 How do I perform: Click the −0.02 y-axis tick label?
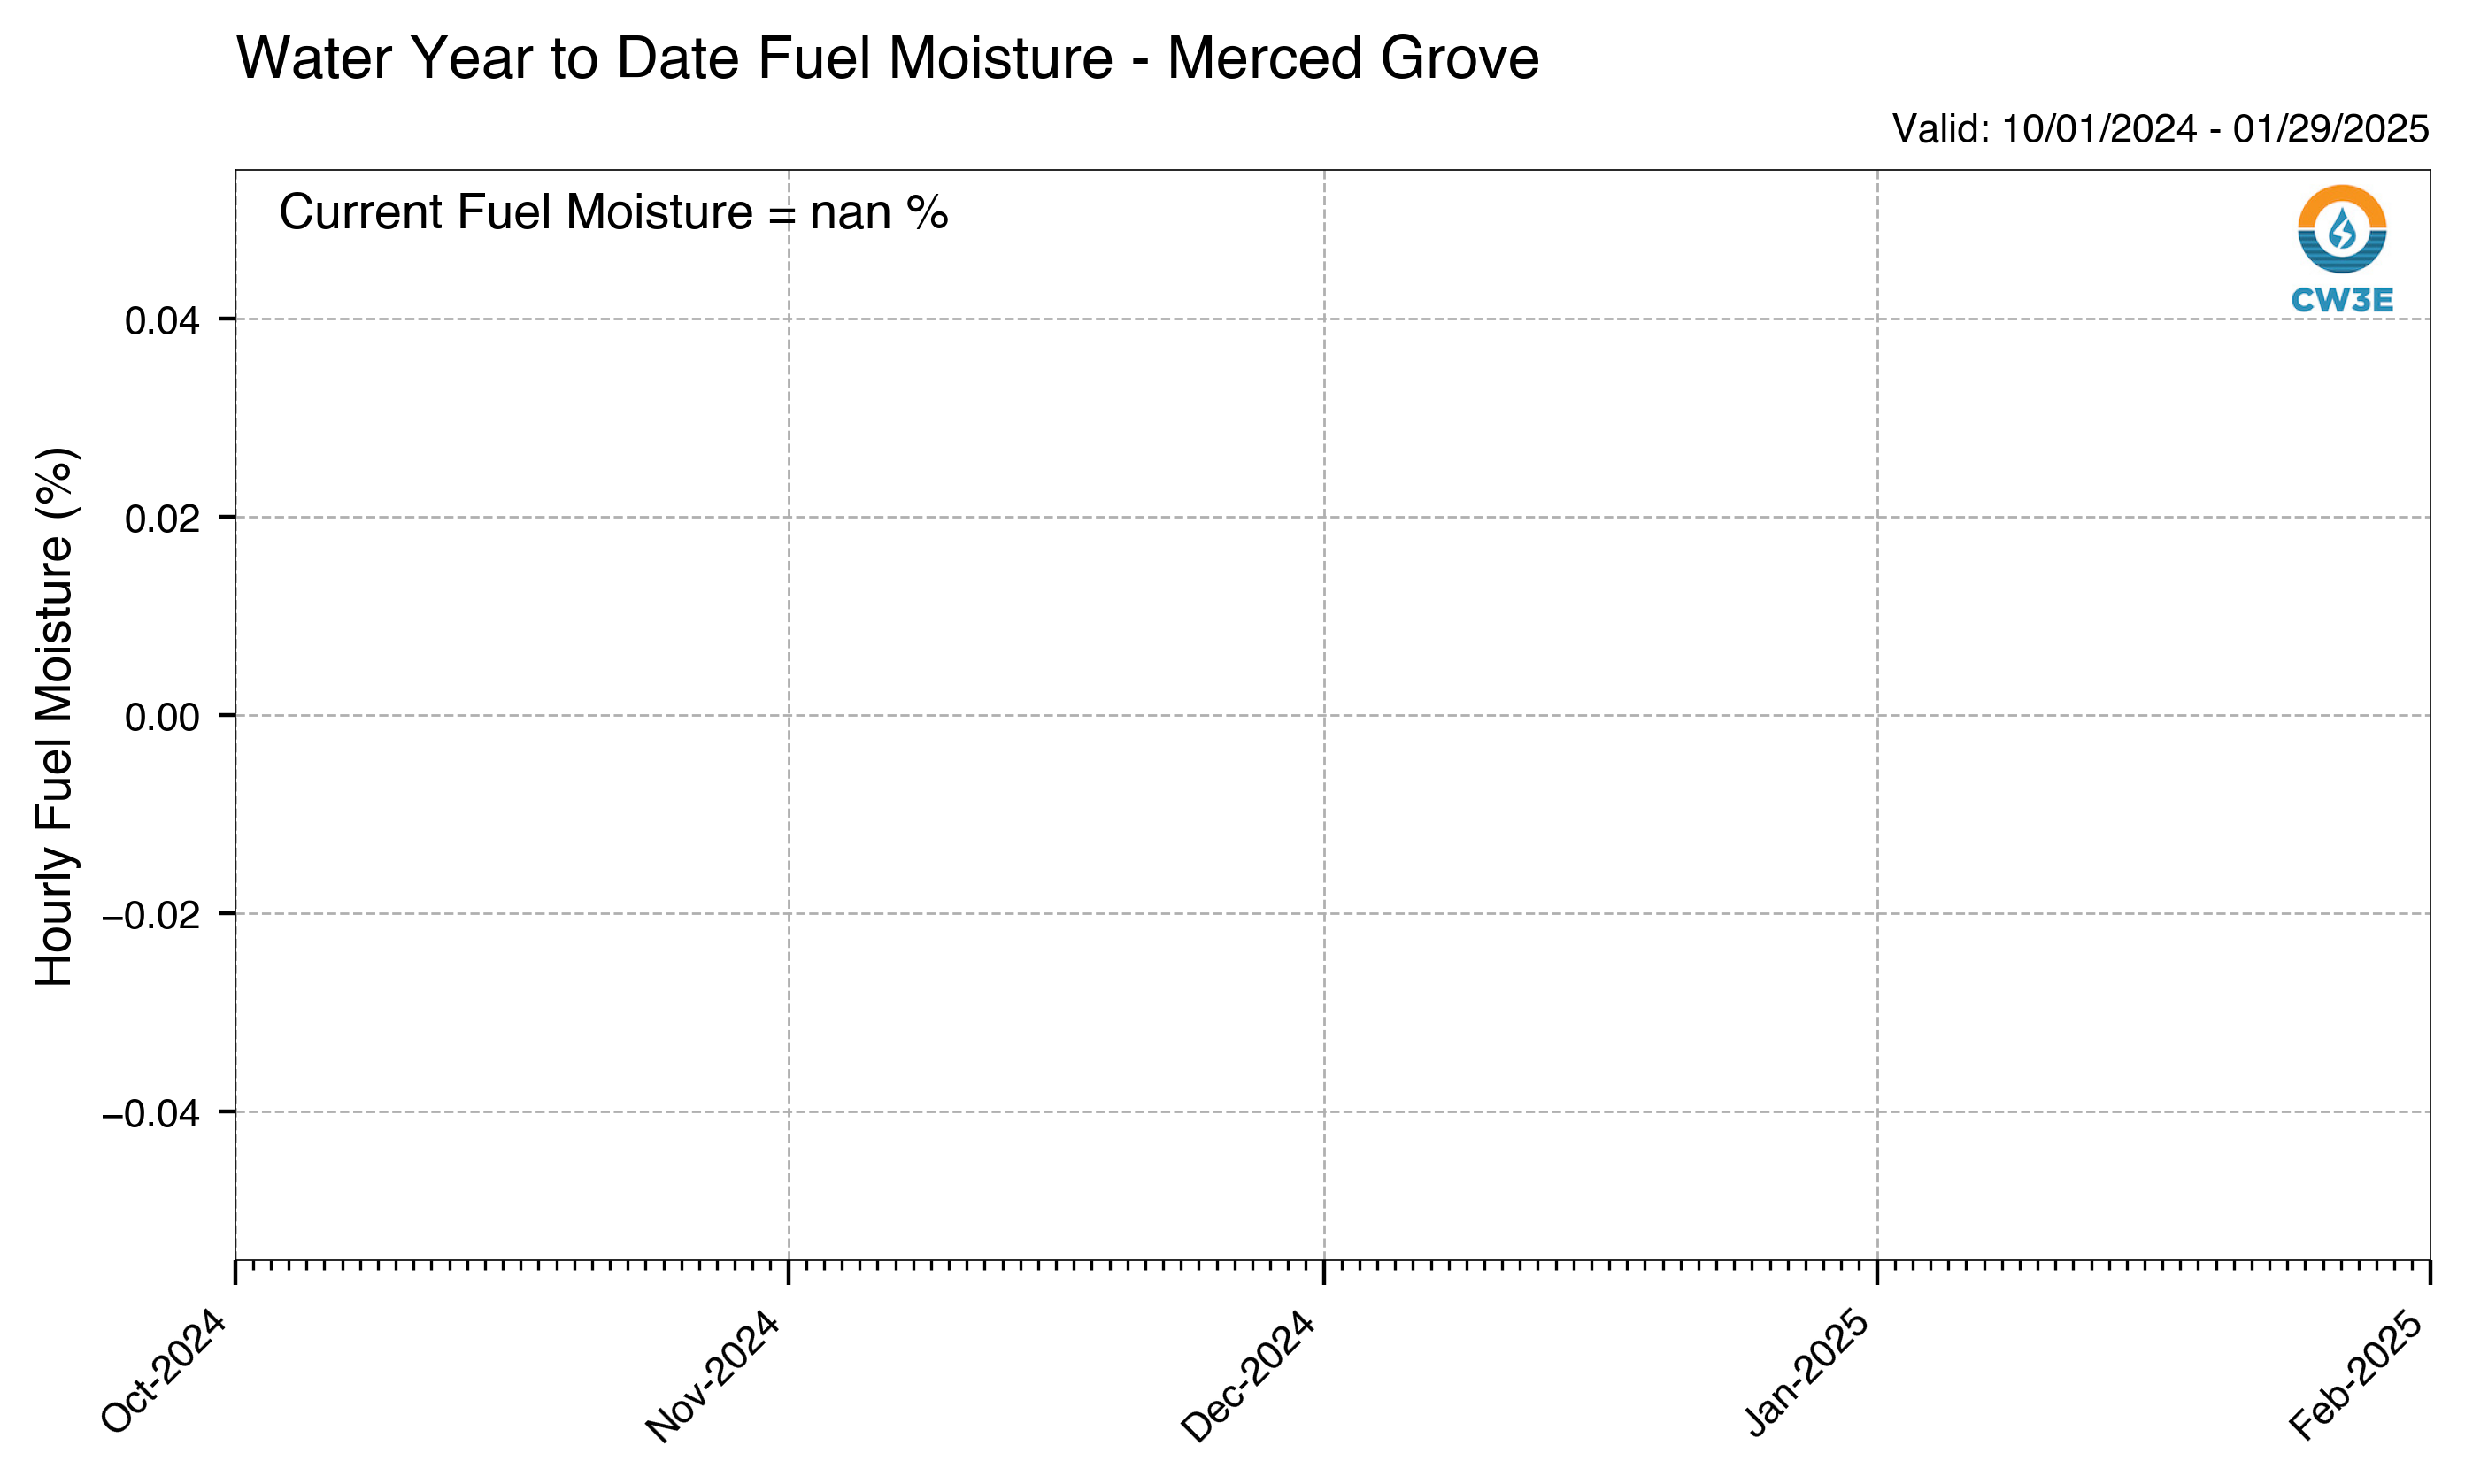(151, 915)
